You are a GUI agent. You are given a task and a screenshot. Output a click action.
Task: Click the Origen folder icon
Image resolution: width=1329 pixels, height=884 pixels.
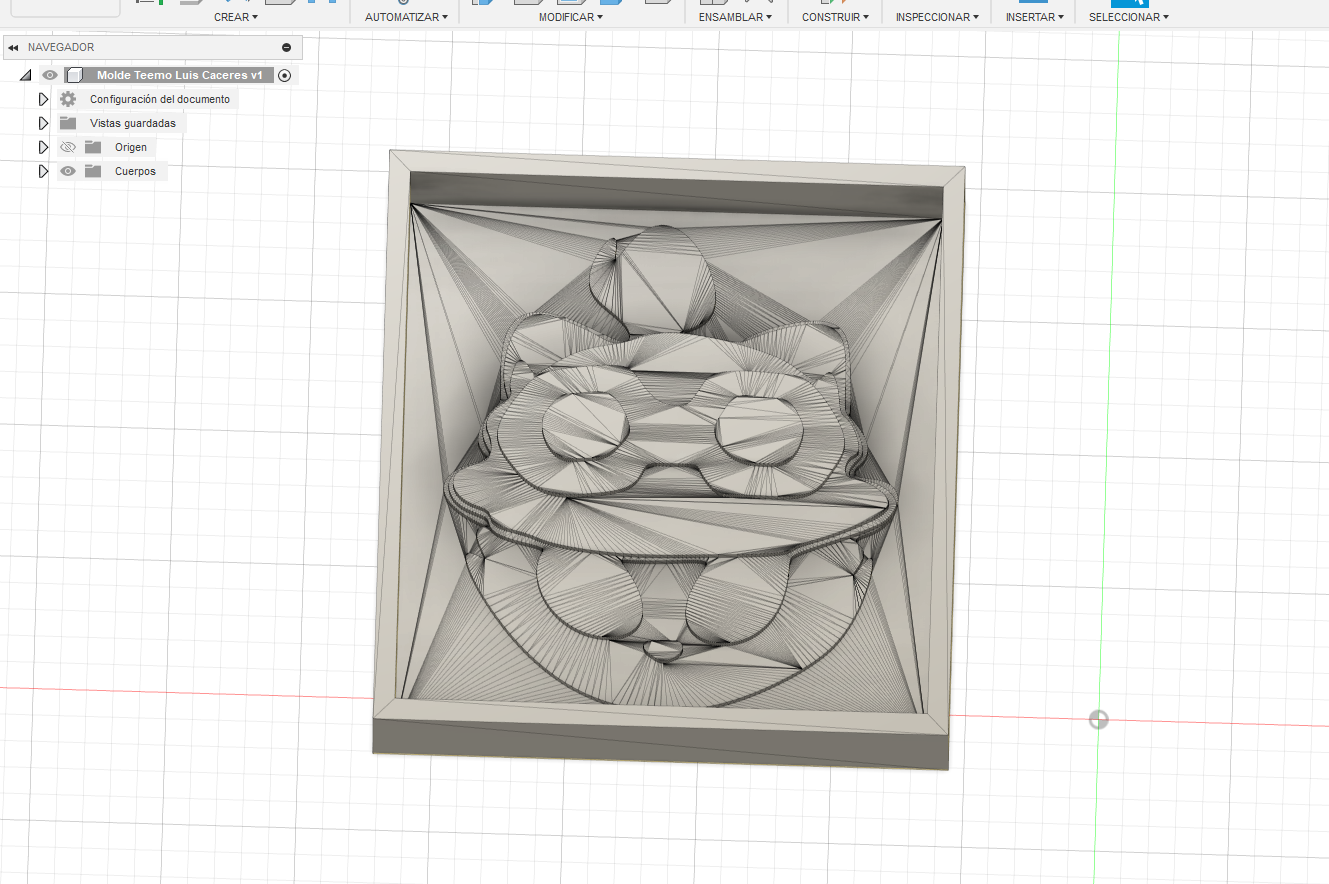click(x=93, y=147)
